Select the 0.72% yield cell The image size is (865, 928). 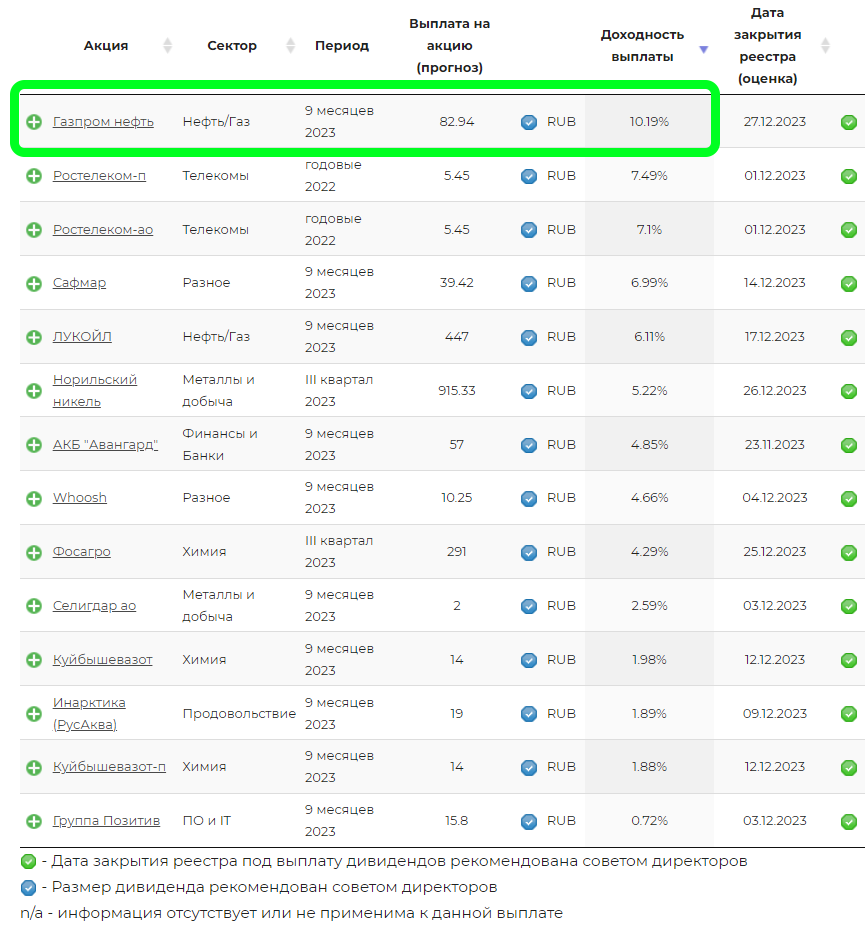pyautogui.click(x=649, y=820)
